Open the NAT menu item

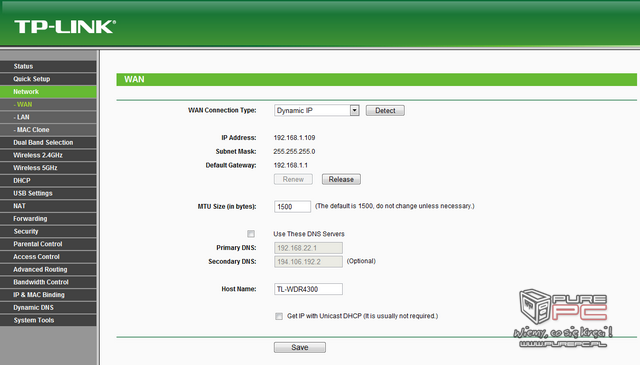pyautogui.click(x=48, y=205)
